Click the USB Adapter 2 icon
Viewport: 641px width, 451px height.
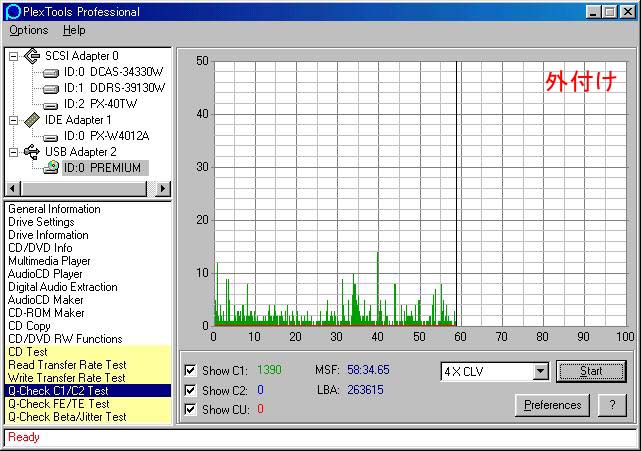click(x=32, y=152)
